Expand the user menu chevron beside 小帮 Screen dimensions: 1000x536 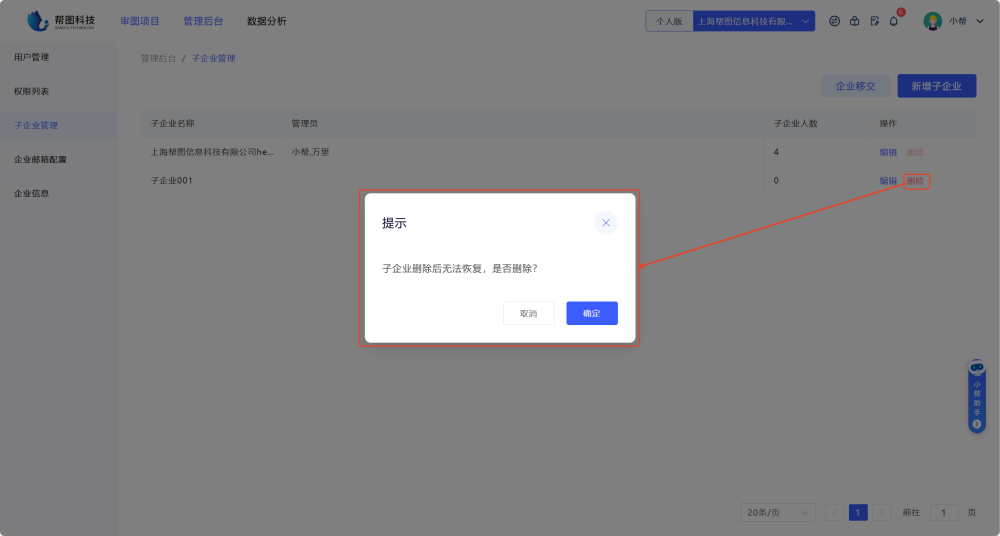(x=979, y=21)
